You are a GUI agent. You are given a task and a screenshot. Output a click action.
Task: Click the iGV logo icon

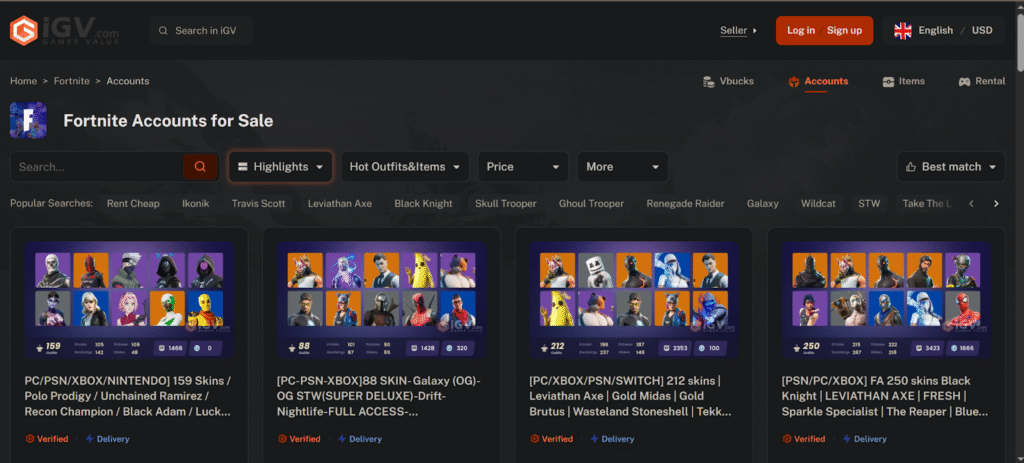click(x=24, y=31)
